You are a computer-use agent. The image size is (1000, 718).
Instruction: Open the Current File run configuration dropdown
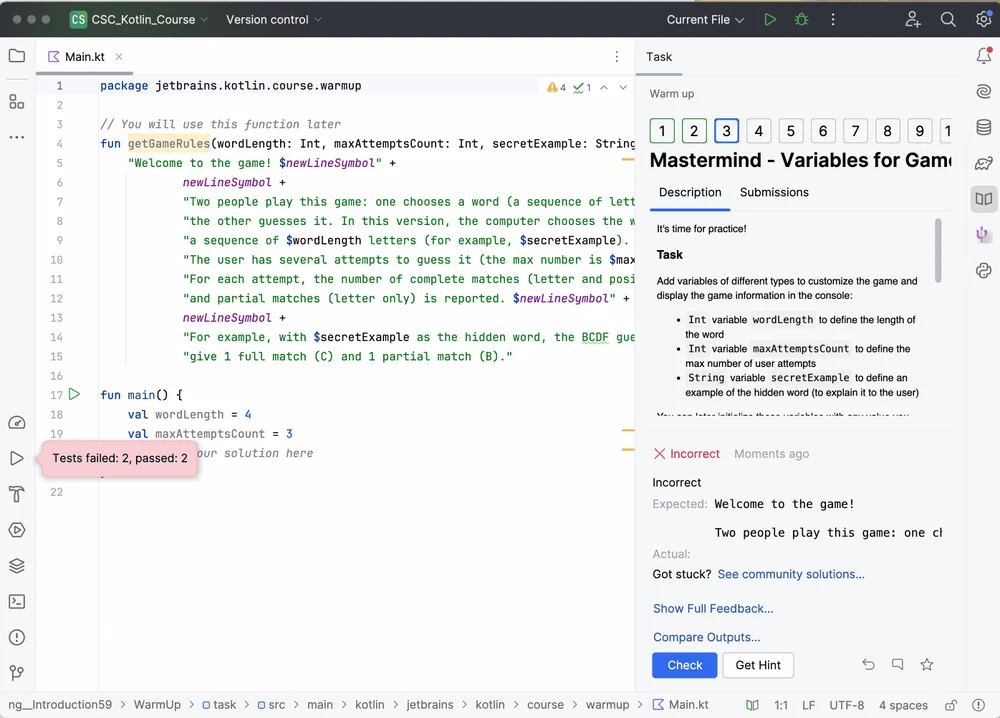pyautogui.click(x=705, y=20)
